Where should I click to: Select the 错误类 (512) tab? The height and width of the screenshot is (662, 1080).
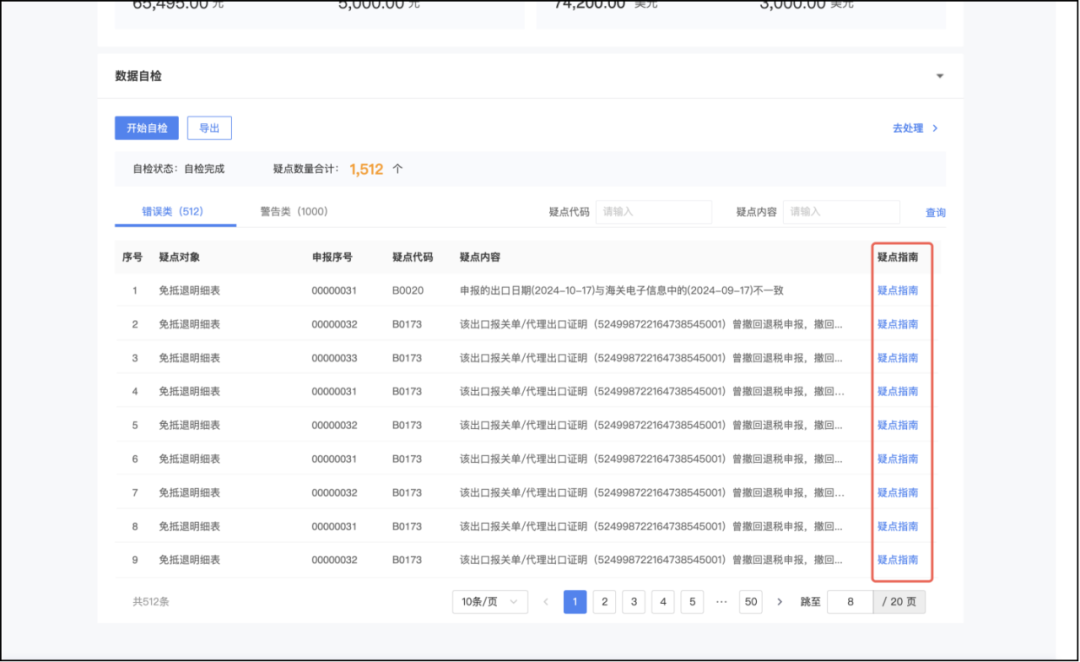tap(172, 211)
